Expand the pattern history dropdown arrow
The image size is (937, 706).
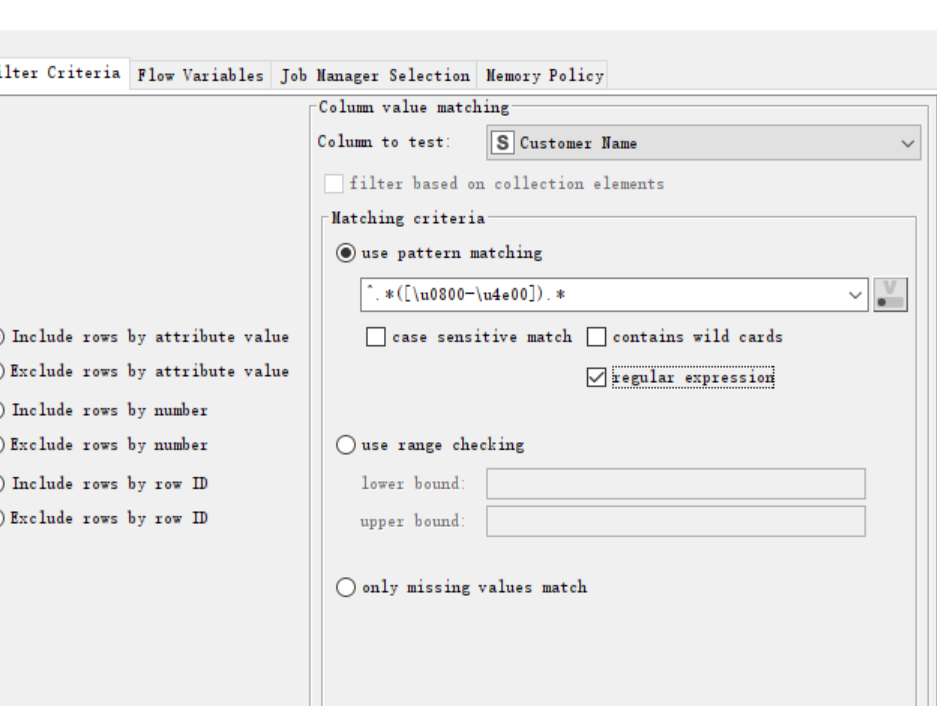click(x=853, y=296)
